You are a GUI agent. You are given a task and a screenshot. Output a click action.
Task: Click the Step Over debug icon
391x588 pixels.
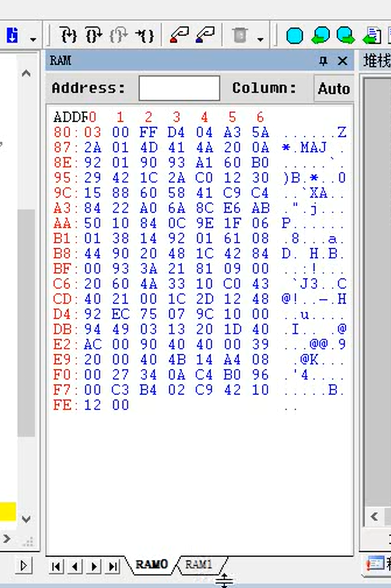point(94,35)
